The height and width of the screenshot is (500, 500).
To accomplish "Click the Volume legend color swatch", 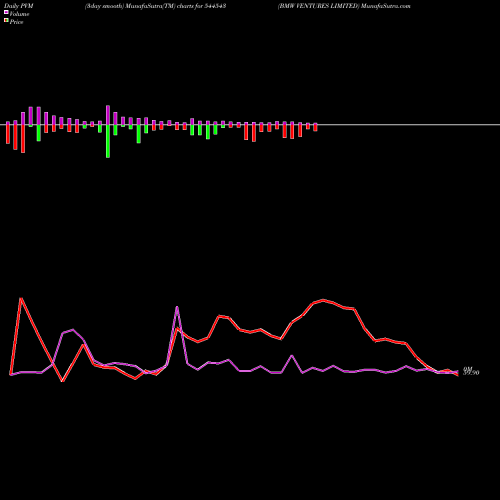I will click(x=6, y=12).
